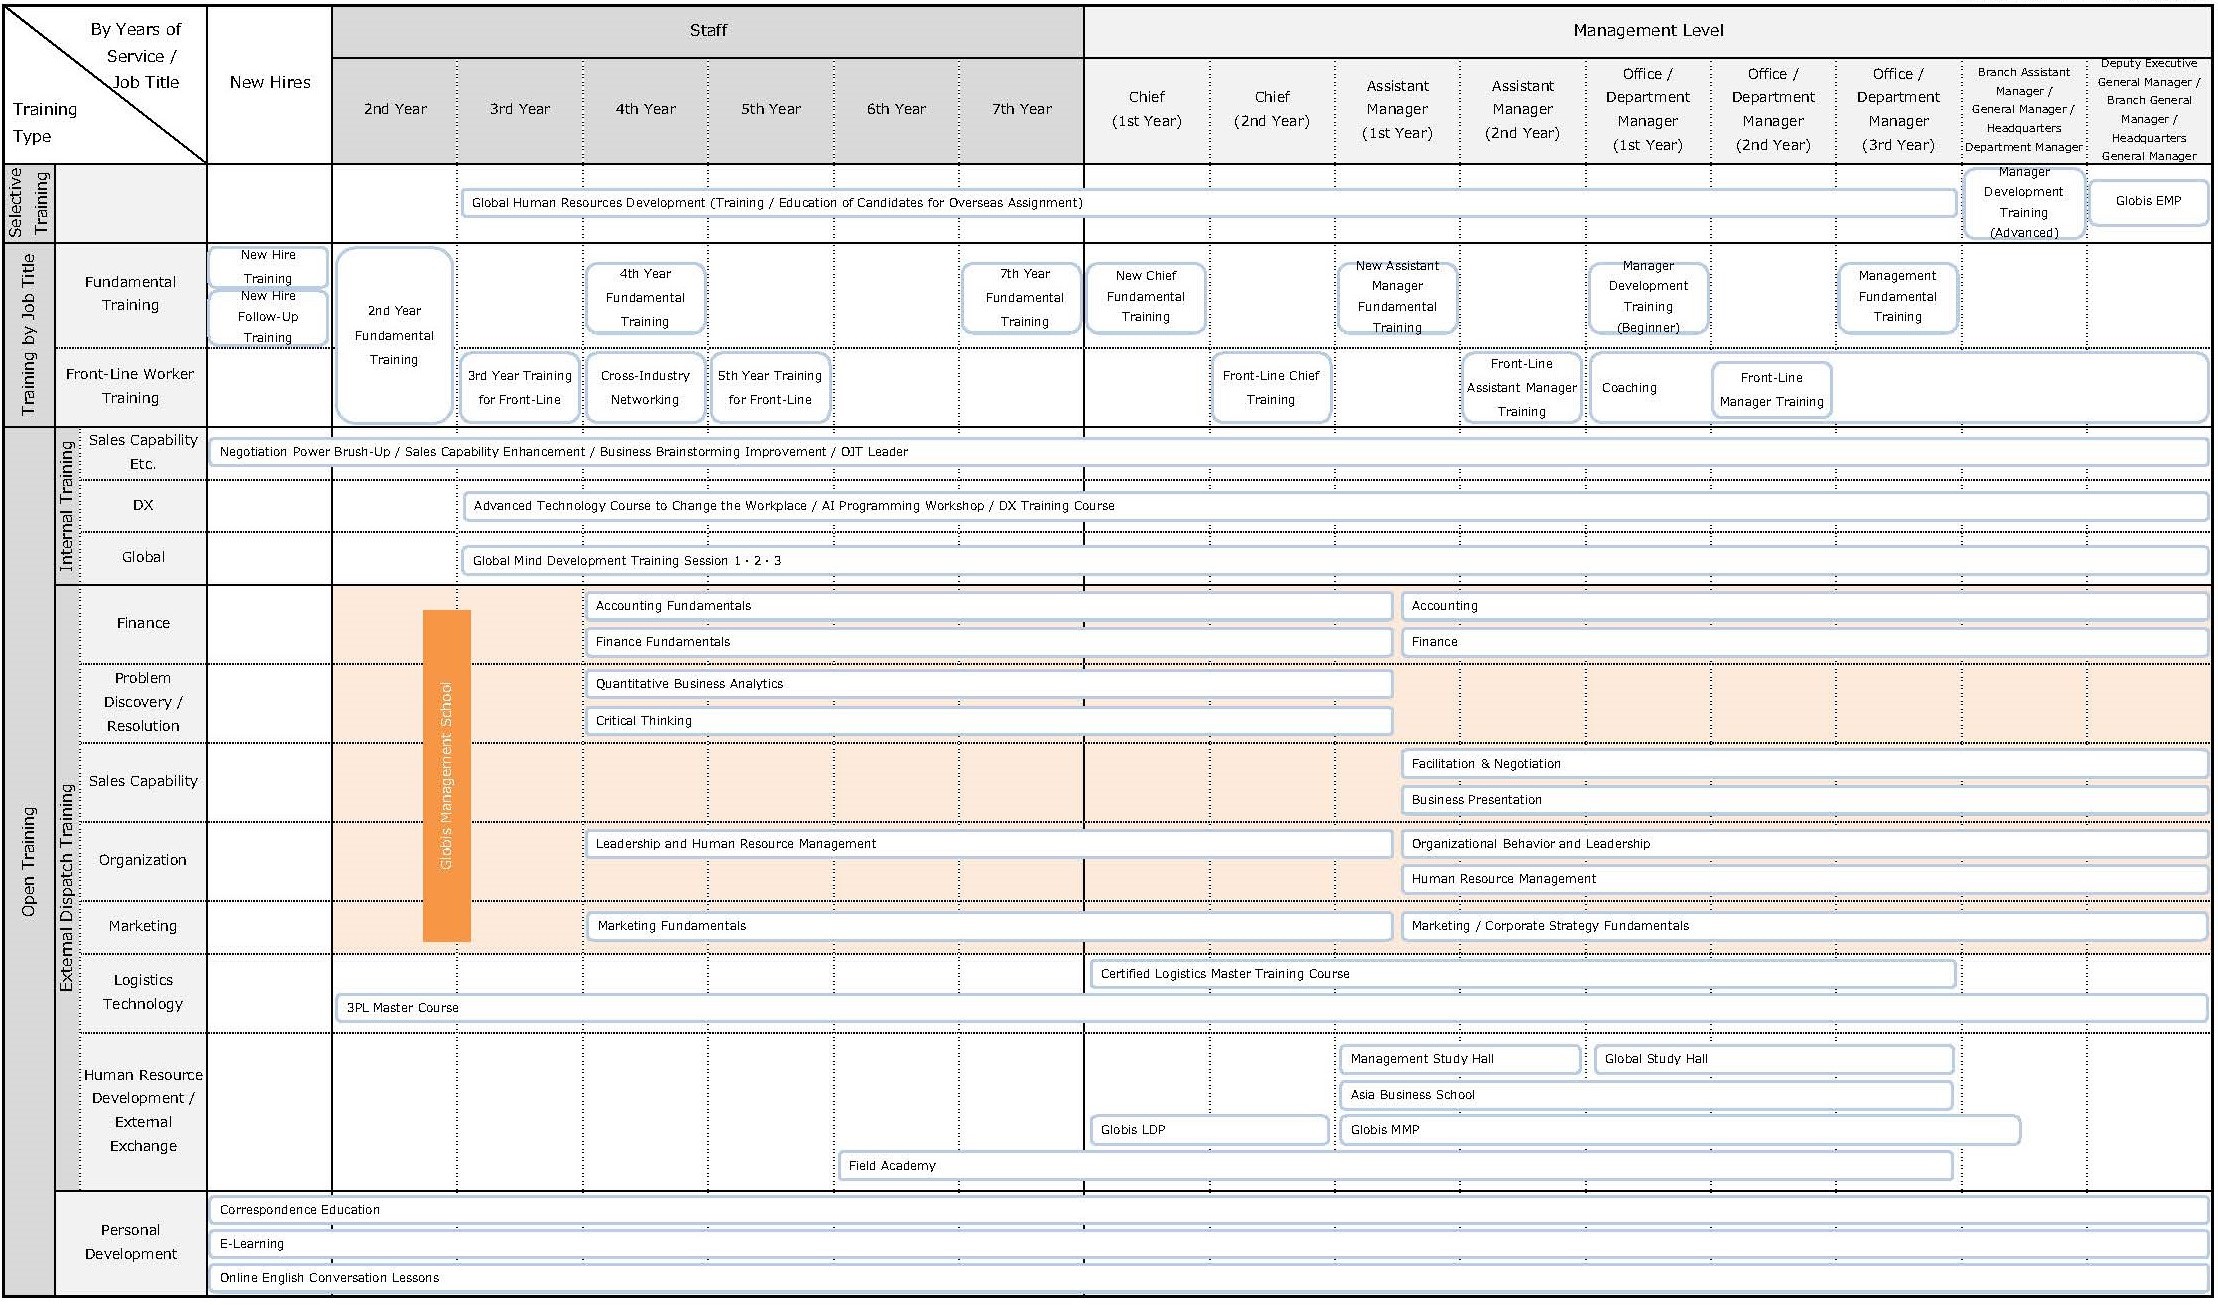Click the Globis EMP training box
The height and width of the screenshot is (1305, 2218).
(2148, 202)
